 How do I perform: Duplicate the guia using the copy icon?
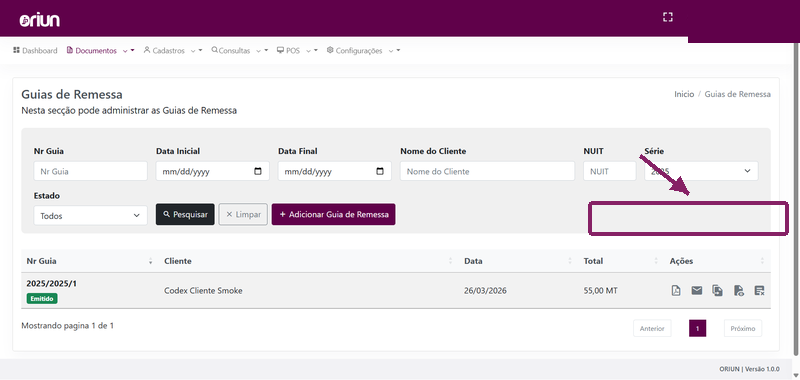pos(717,291)
